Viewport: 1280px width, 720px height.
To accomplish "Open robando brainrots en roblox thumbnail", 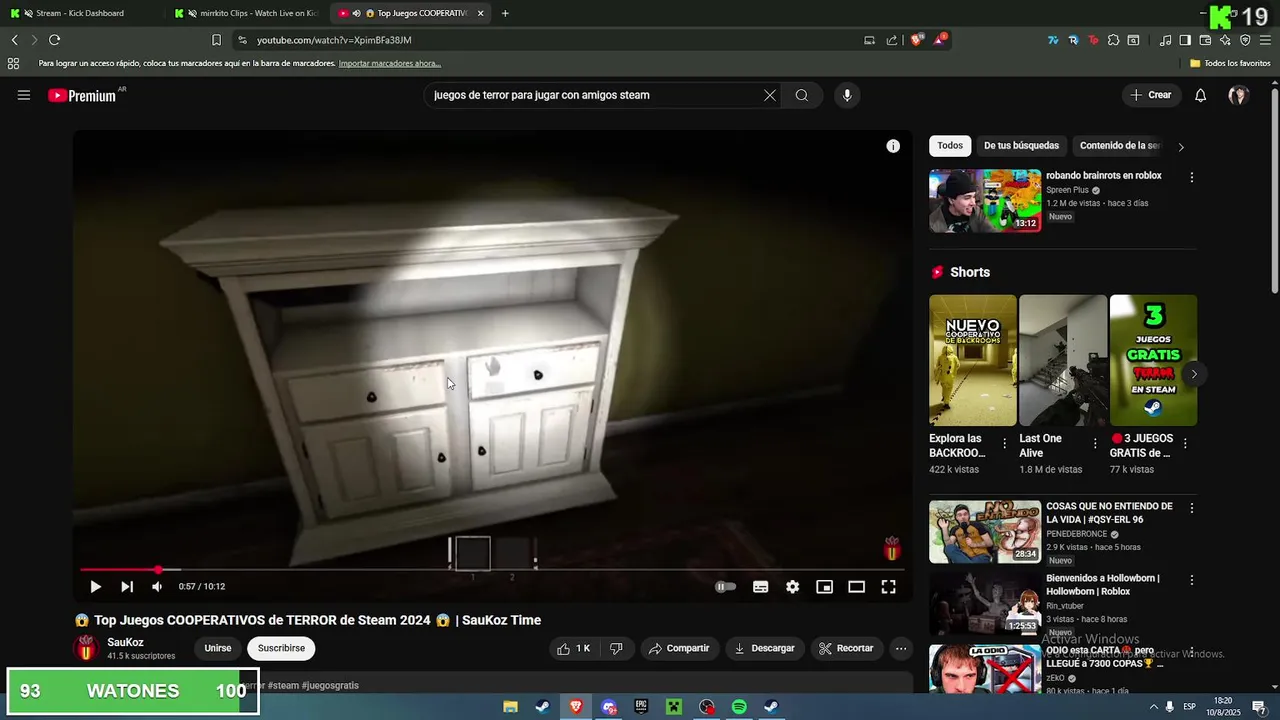I will tap(985, 201).
